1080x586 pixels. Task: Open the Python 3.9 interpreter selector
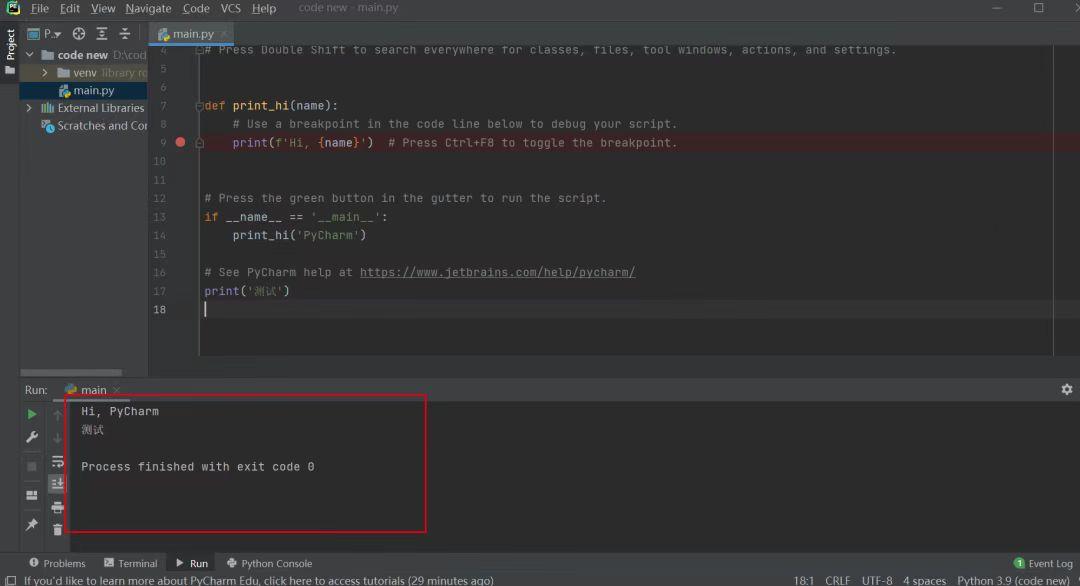click(1012, 580)
